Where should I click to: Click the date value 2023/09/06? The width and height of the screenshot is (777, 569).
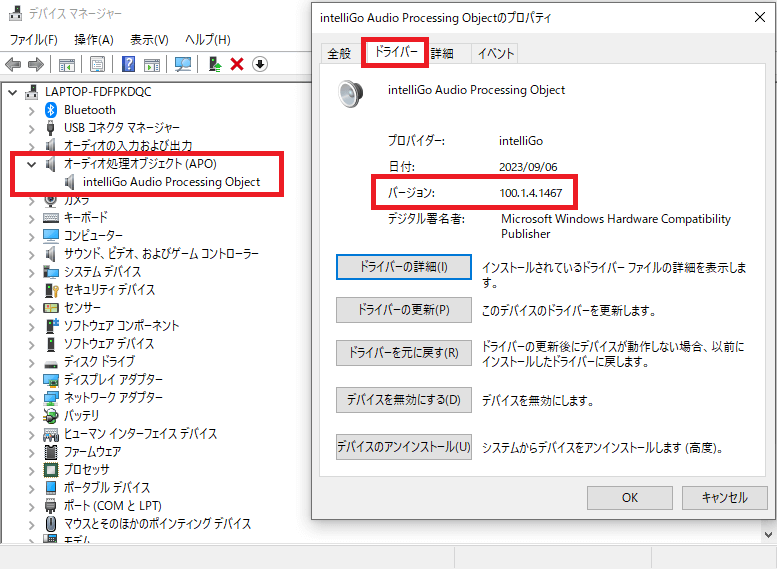528,167
